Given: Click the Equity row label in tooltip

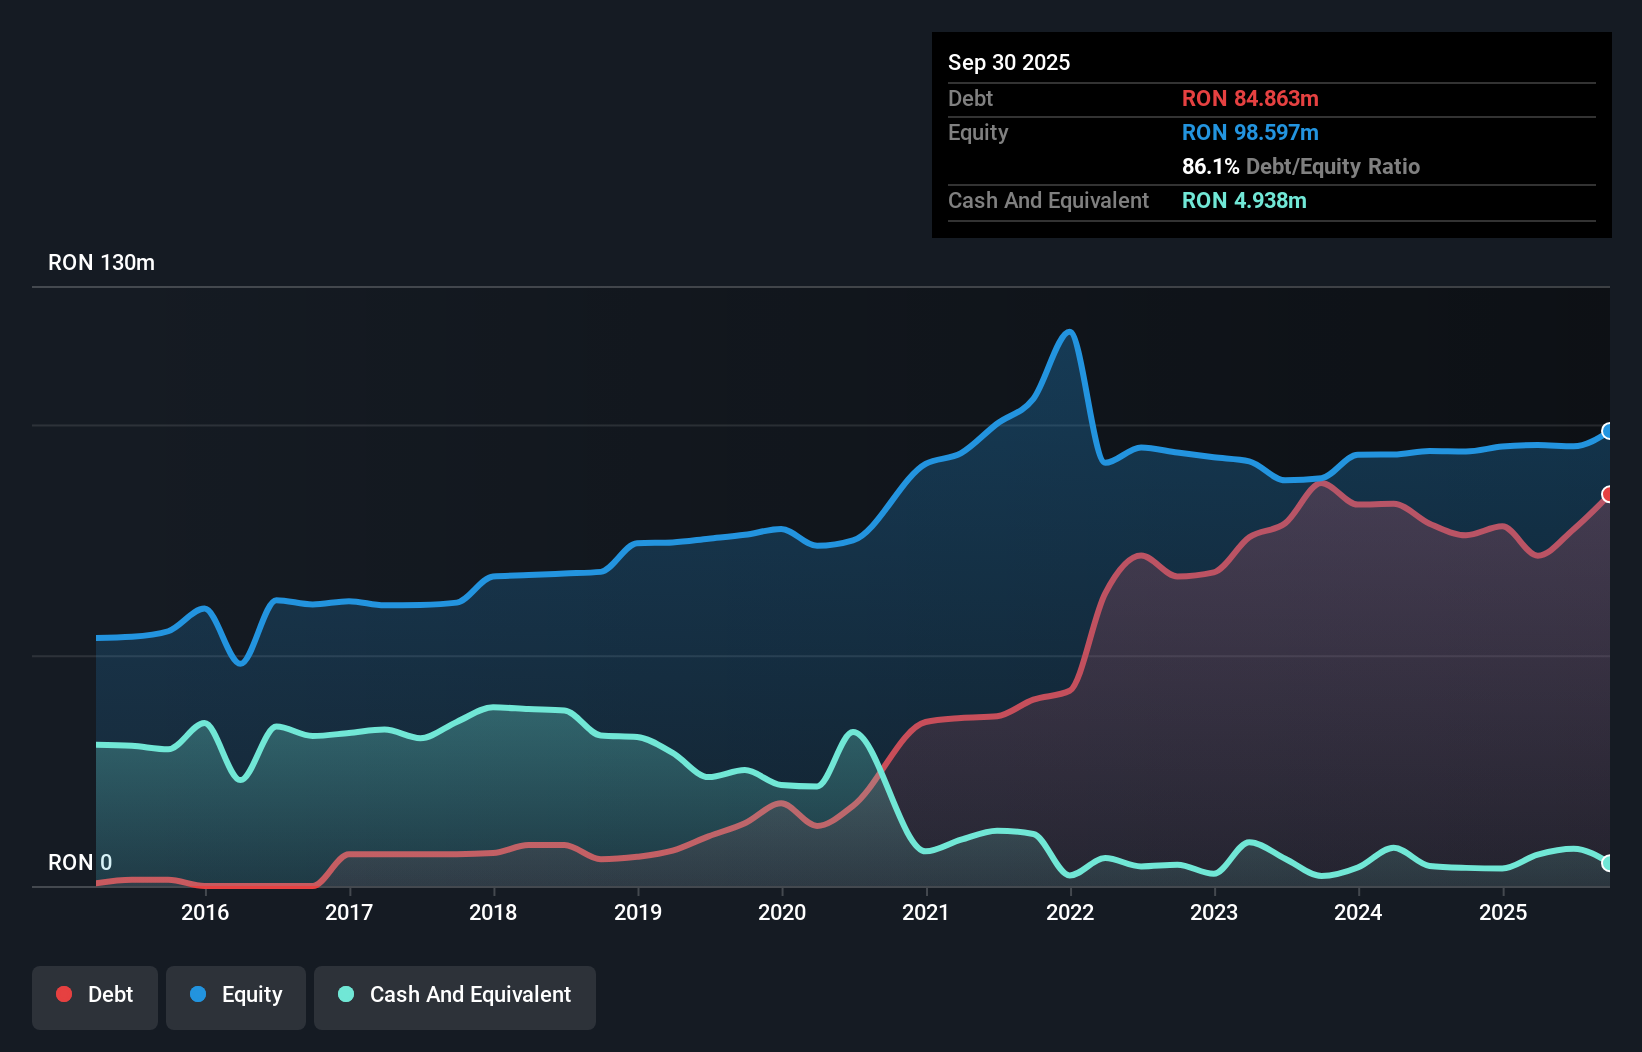Looking at the screenshot, I should (978, 132).
